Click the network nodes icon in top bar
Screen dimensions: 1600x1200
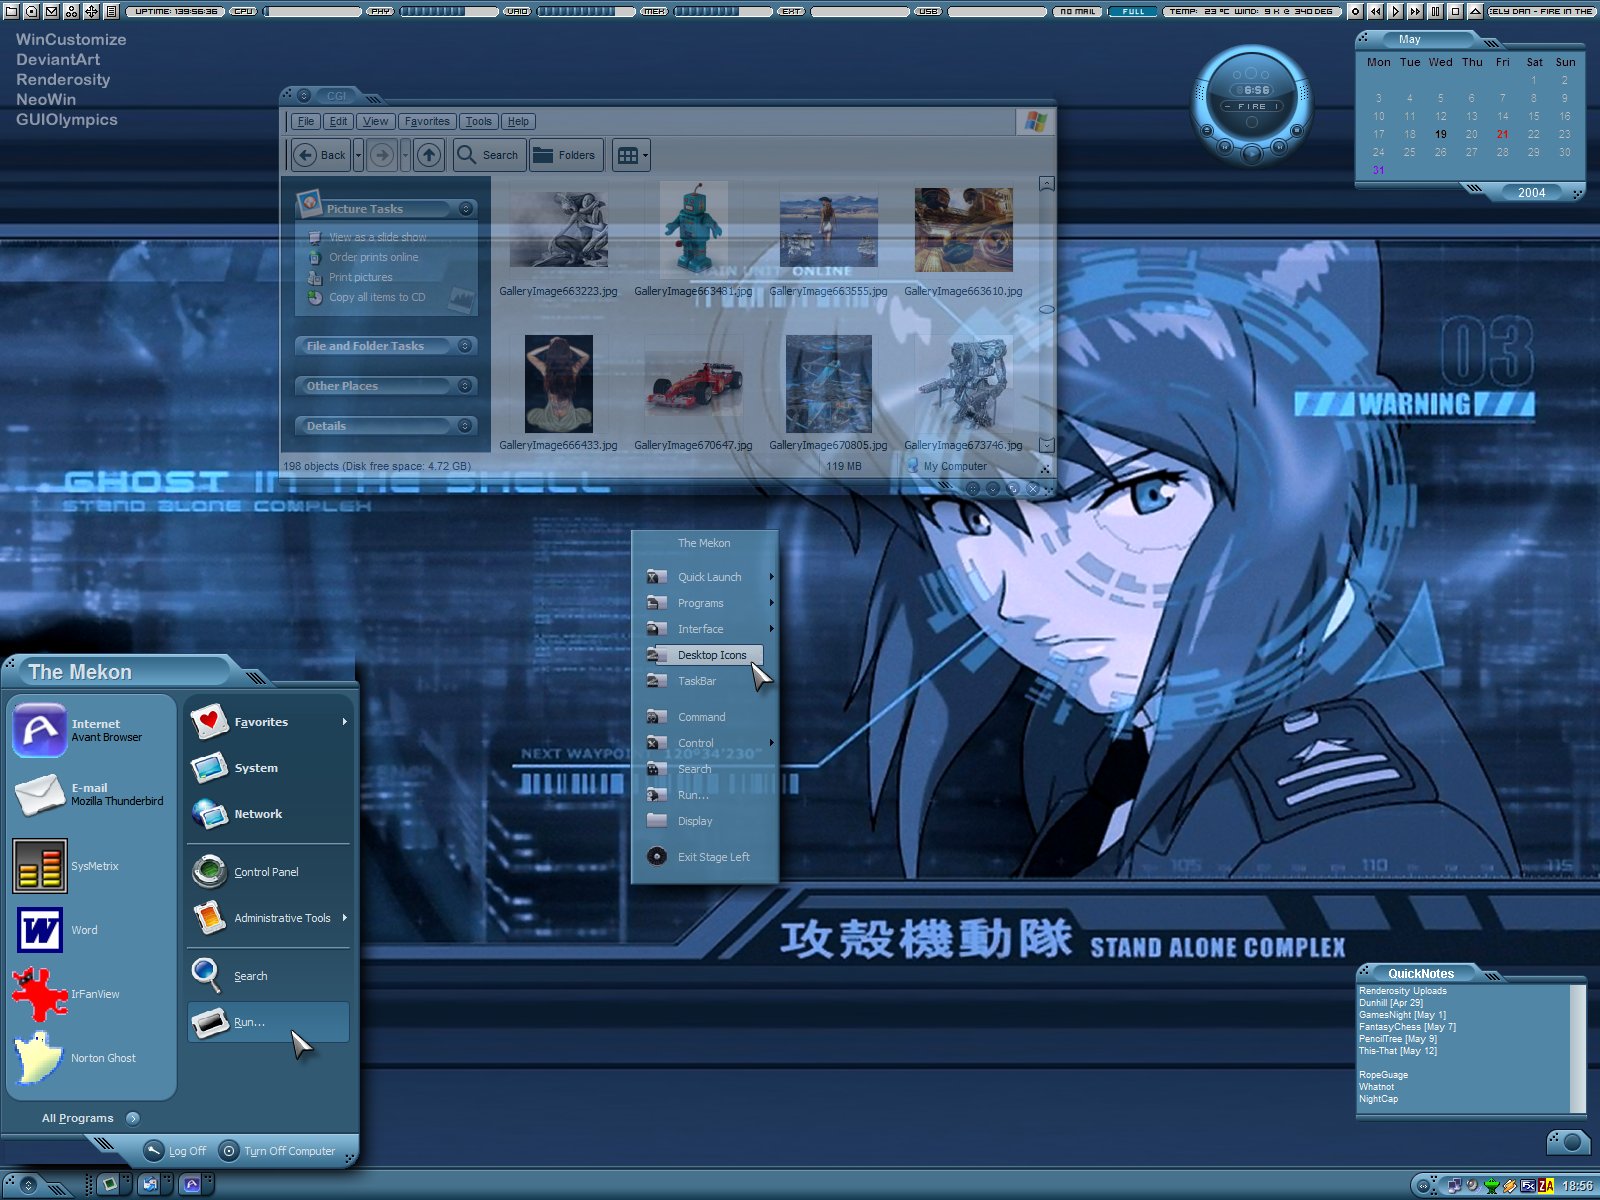(71, 11)
